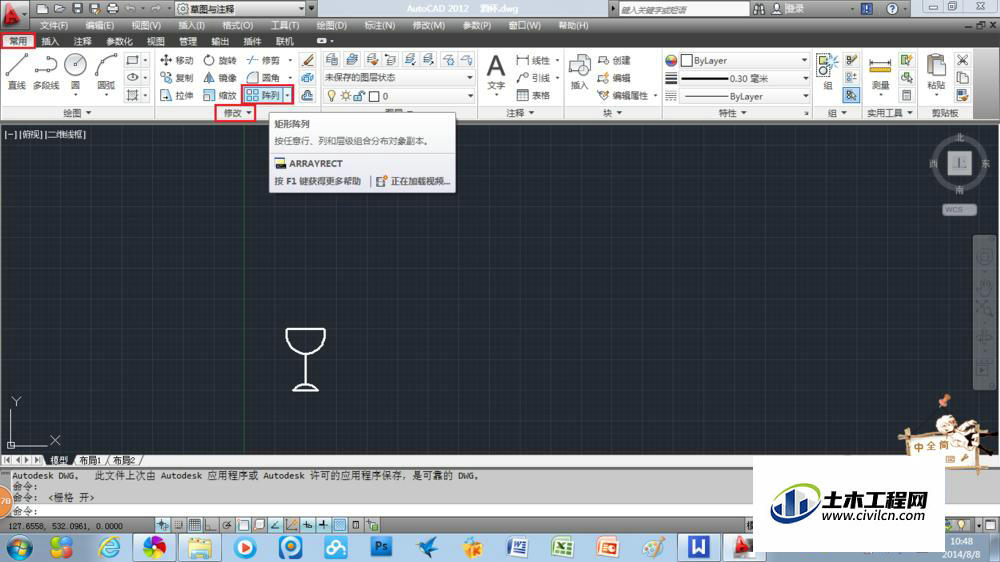Open the object color ByLayer dropdown
This screenshot has height=562, width=1000.
(744, 61)
